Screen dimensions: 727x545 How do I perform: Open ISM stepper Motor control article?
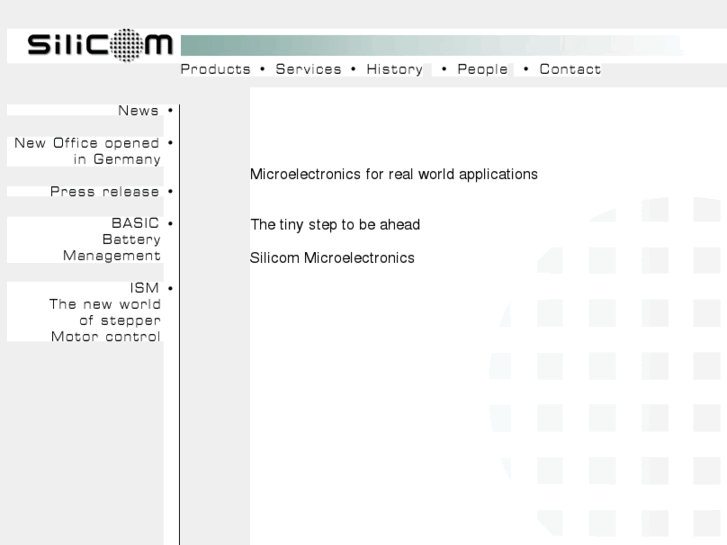pos(105,312)
